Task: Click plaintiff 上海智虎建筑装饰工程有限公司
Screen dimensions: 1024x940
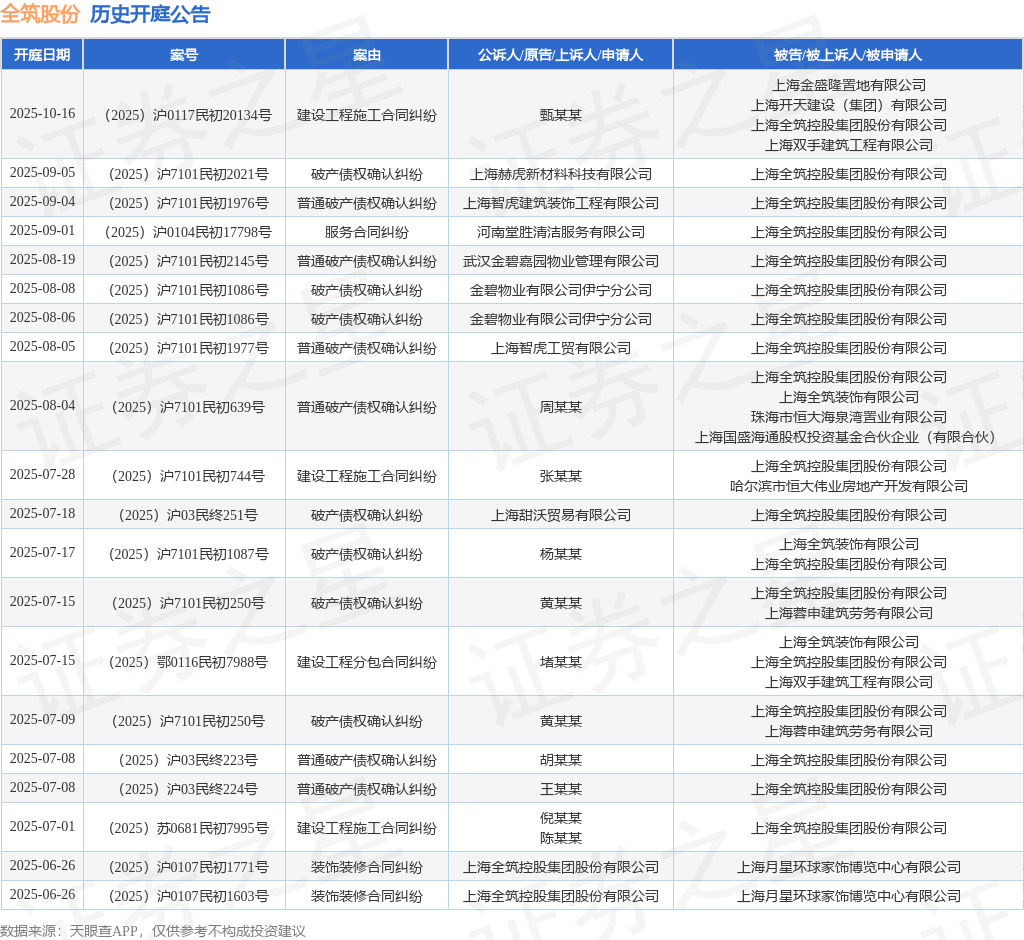Action: pos(561,203)
